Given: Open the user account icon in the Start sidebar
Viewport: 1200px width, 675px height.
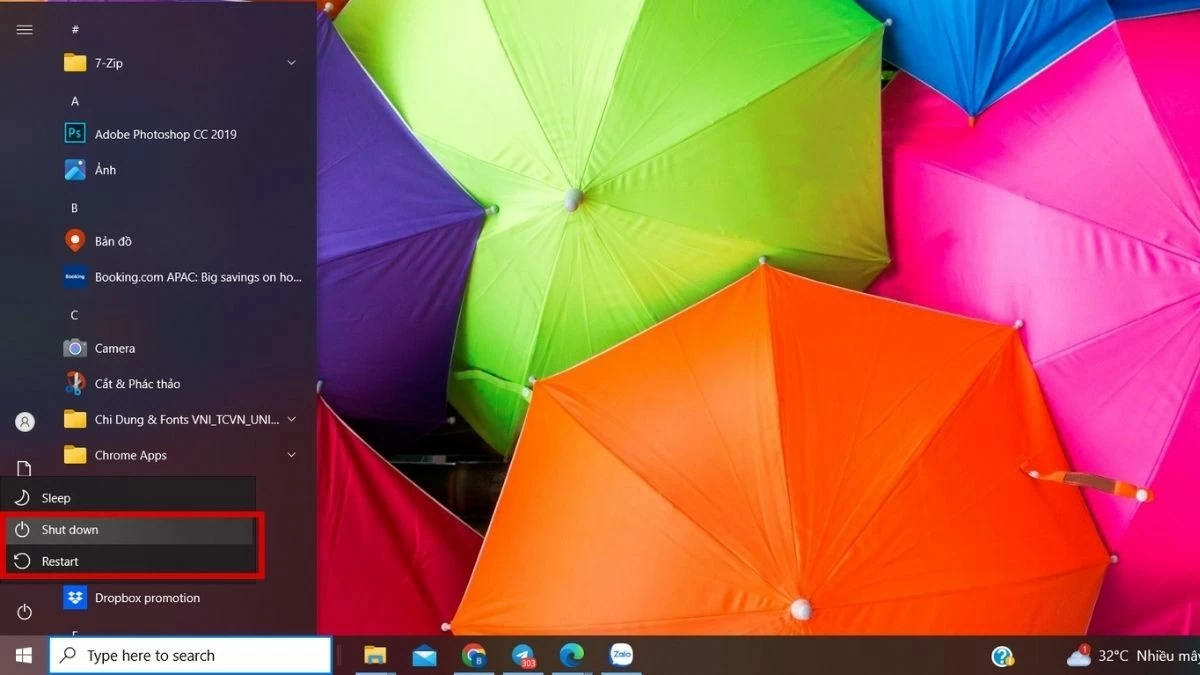Looking at the screenshot, I should click(24, 422).
